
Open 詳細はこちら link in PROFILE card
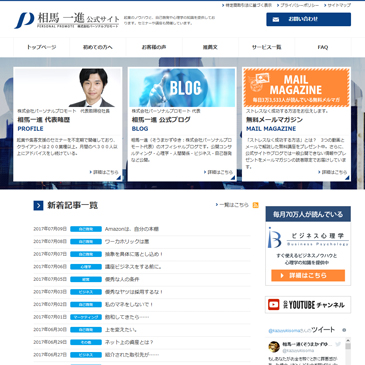click(104, 172)
